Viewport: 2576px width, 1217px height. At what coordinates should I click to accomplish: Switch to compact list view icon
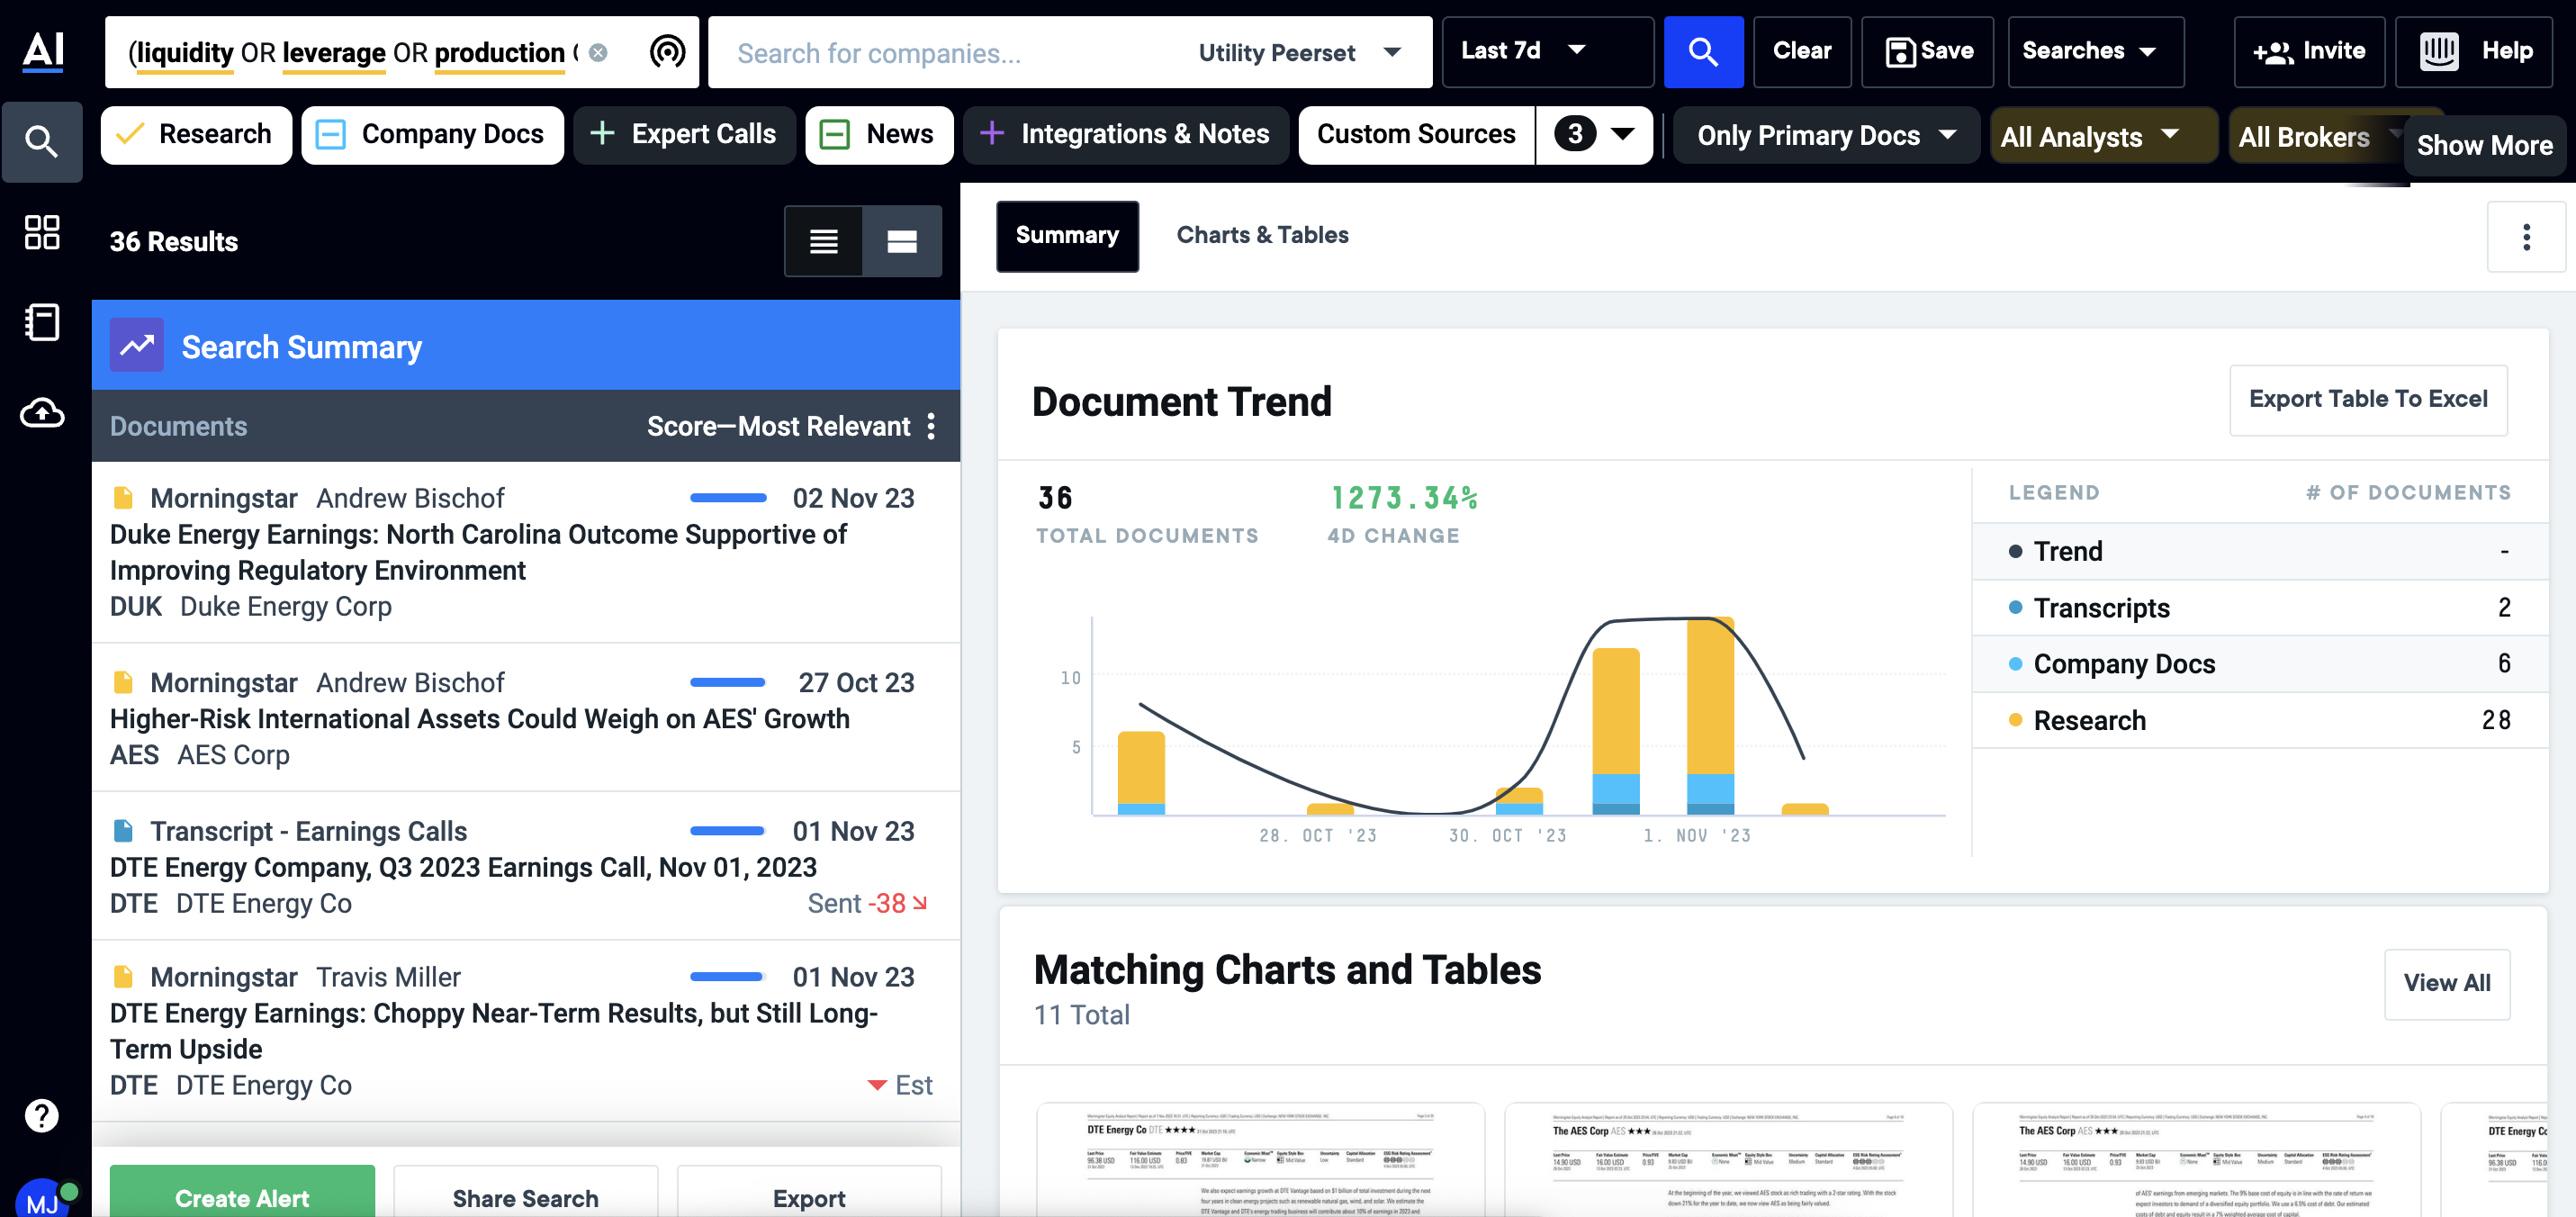pyautogui.click(x=823, y=241)
